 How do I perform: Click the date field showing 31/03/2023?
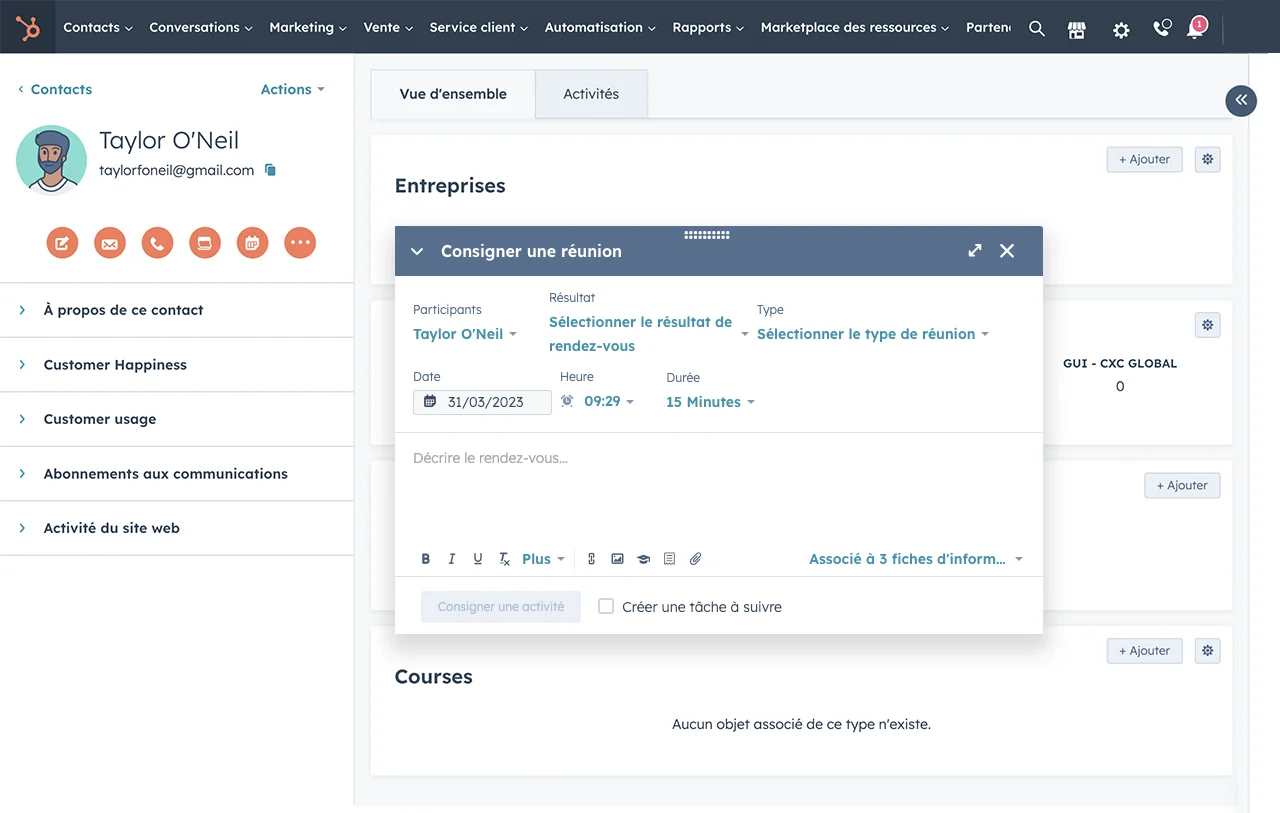click(x=484, y=402)
